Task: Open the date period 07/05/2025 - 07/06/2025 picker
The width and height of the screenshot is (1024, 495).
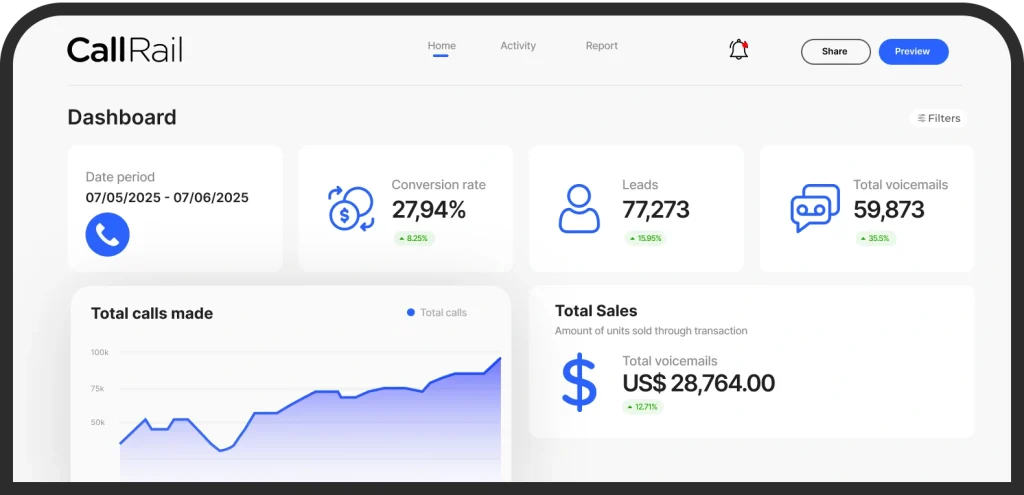Action: [167, 198]
